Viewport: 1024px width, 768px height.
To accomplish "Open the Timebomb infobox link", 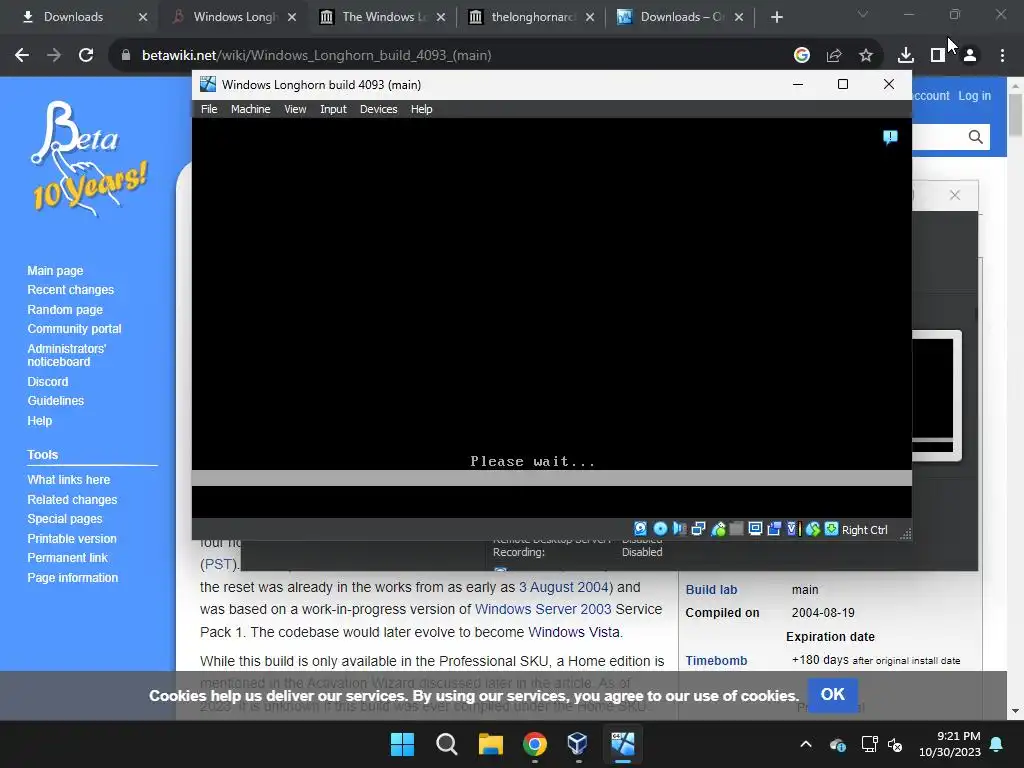I will click(x=716, y=661).
